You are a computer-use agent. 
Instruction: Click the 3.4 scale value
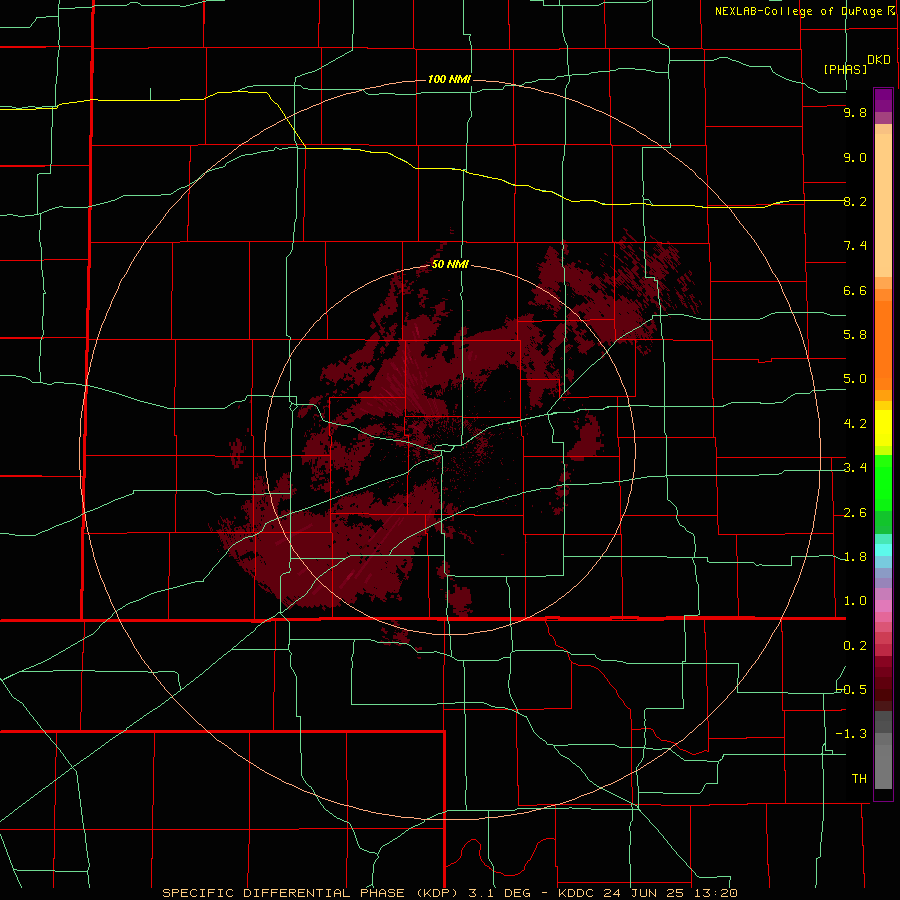855,468
